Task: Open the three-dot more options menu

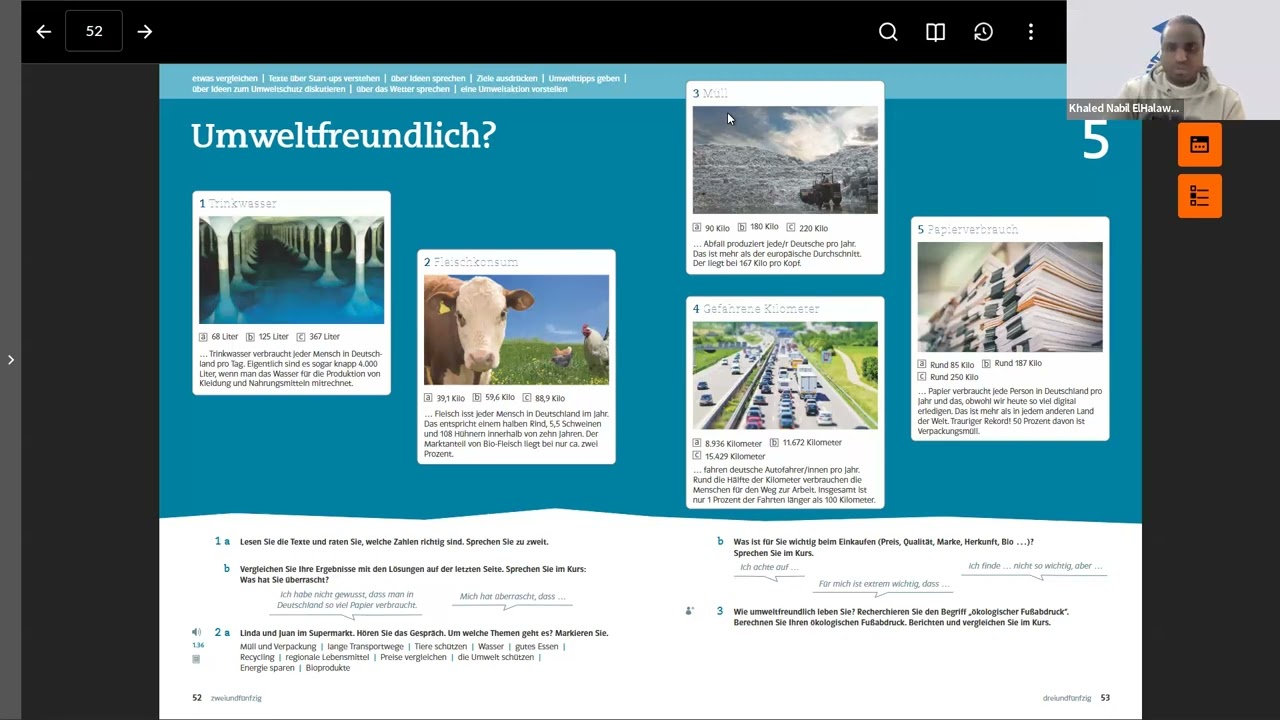Action: (1031, 32)
